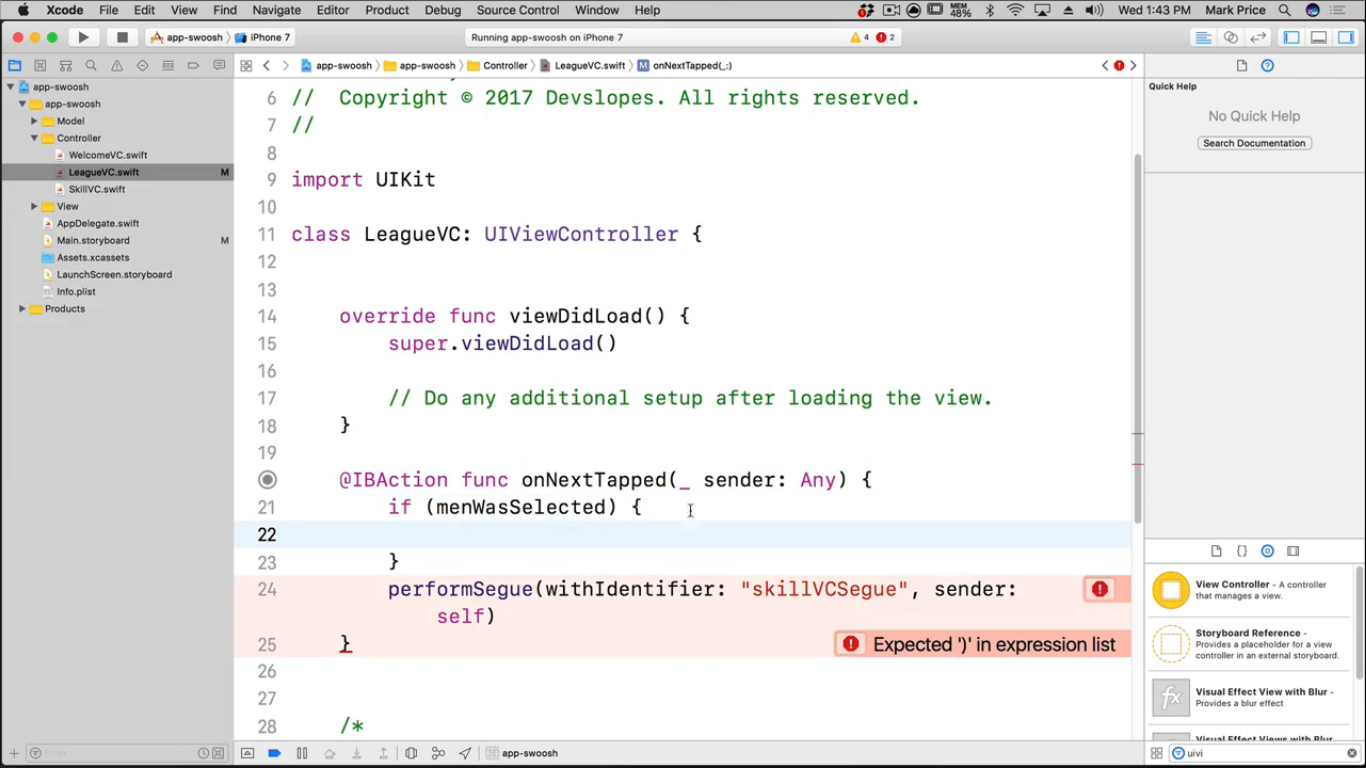The height and width of the screenshot is (768, 1366).
Task: Expand the Model folder disclosure triangle
Action: (x=34, y=121)
